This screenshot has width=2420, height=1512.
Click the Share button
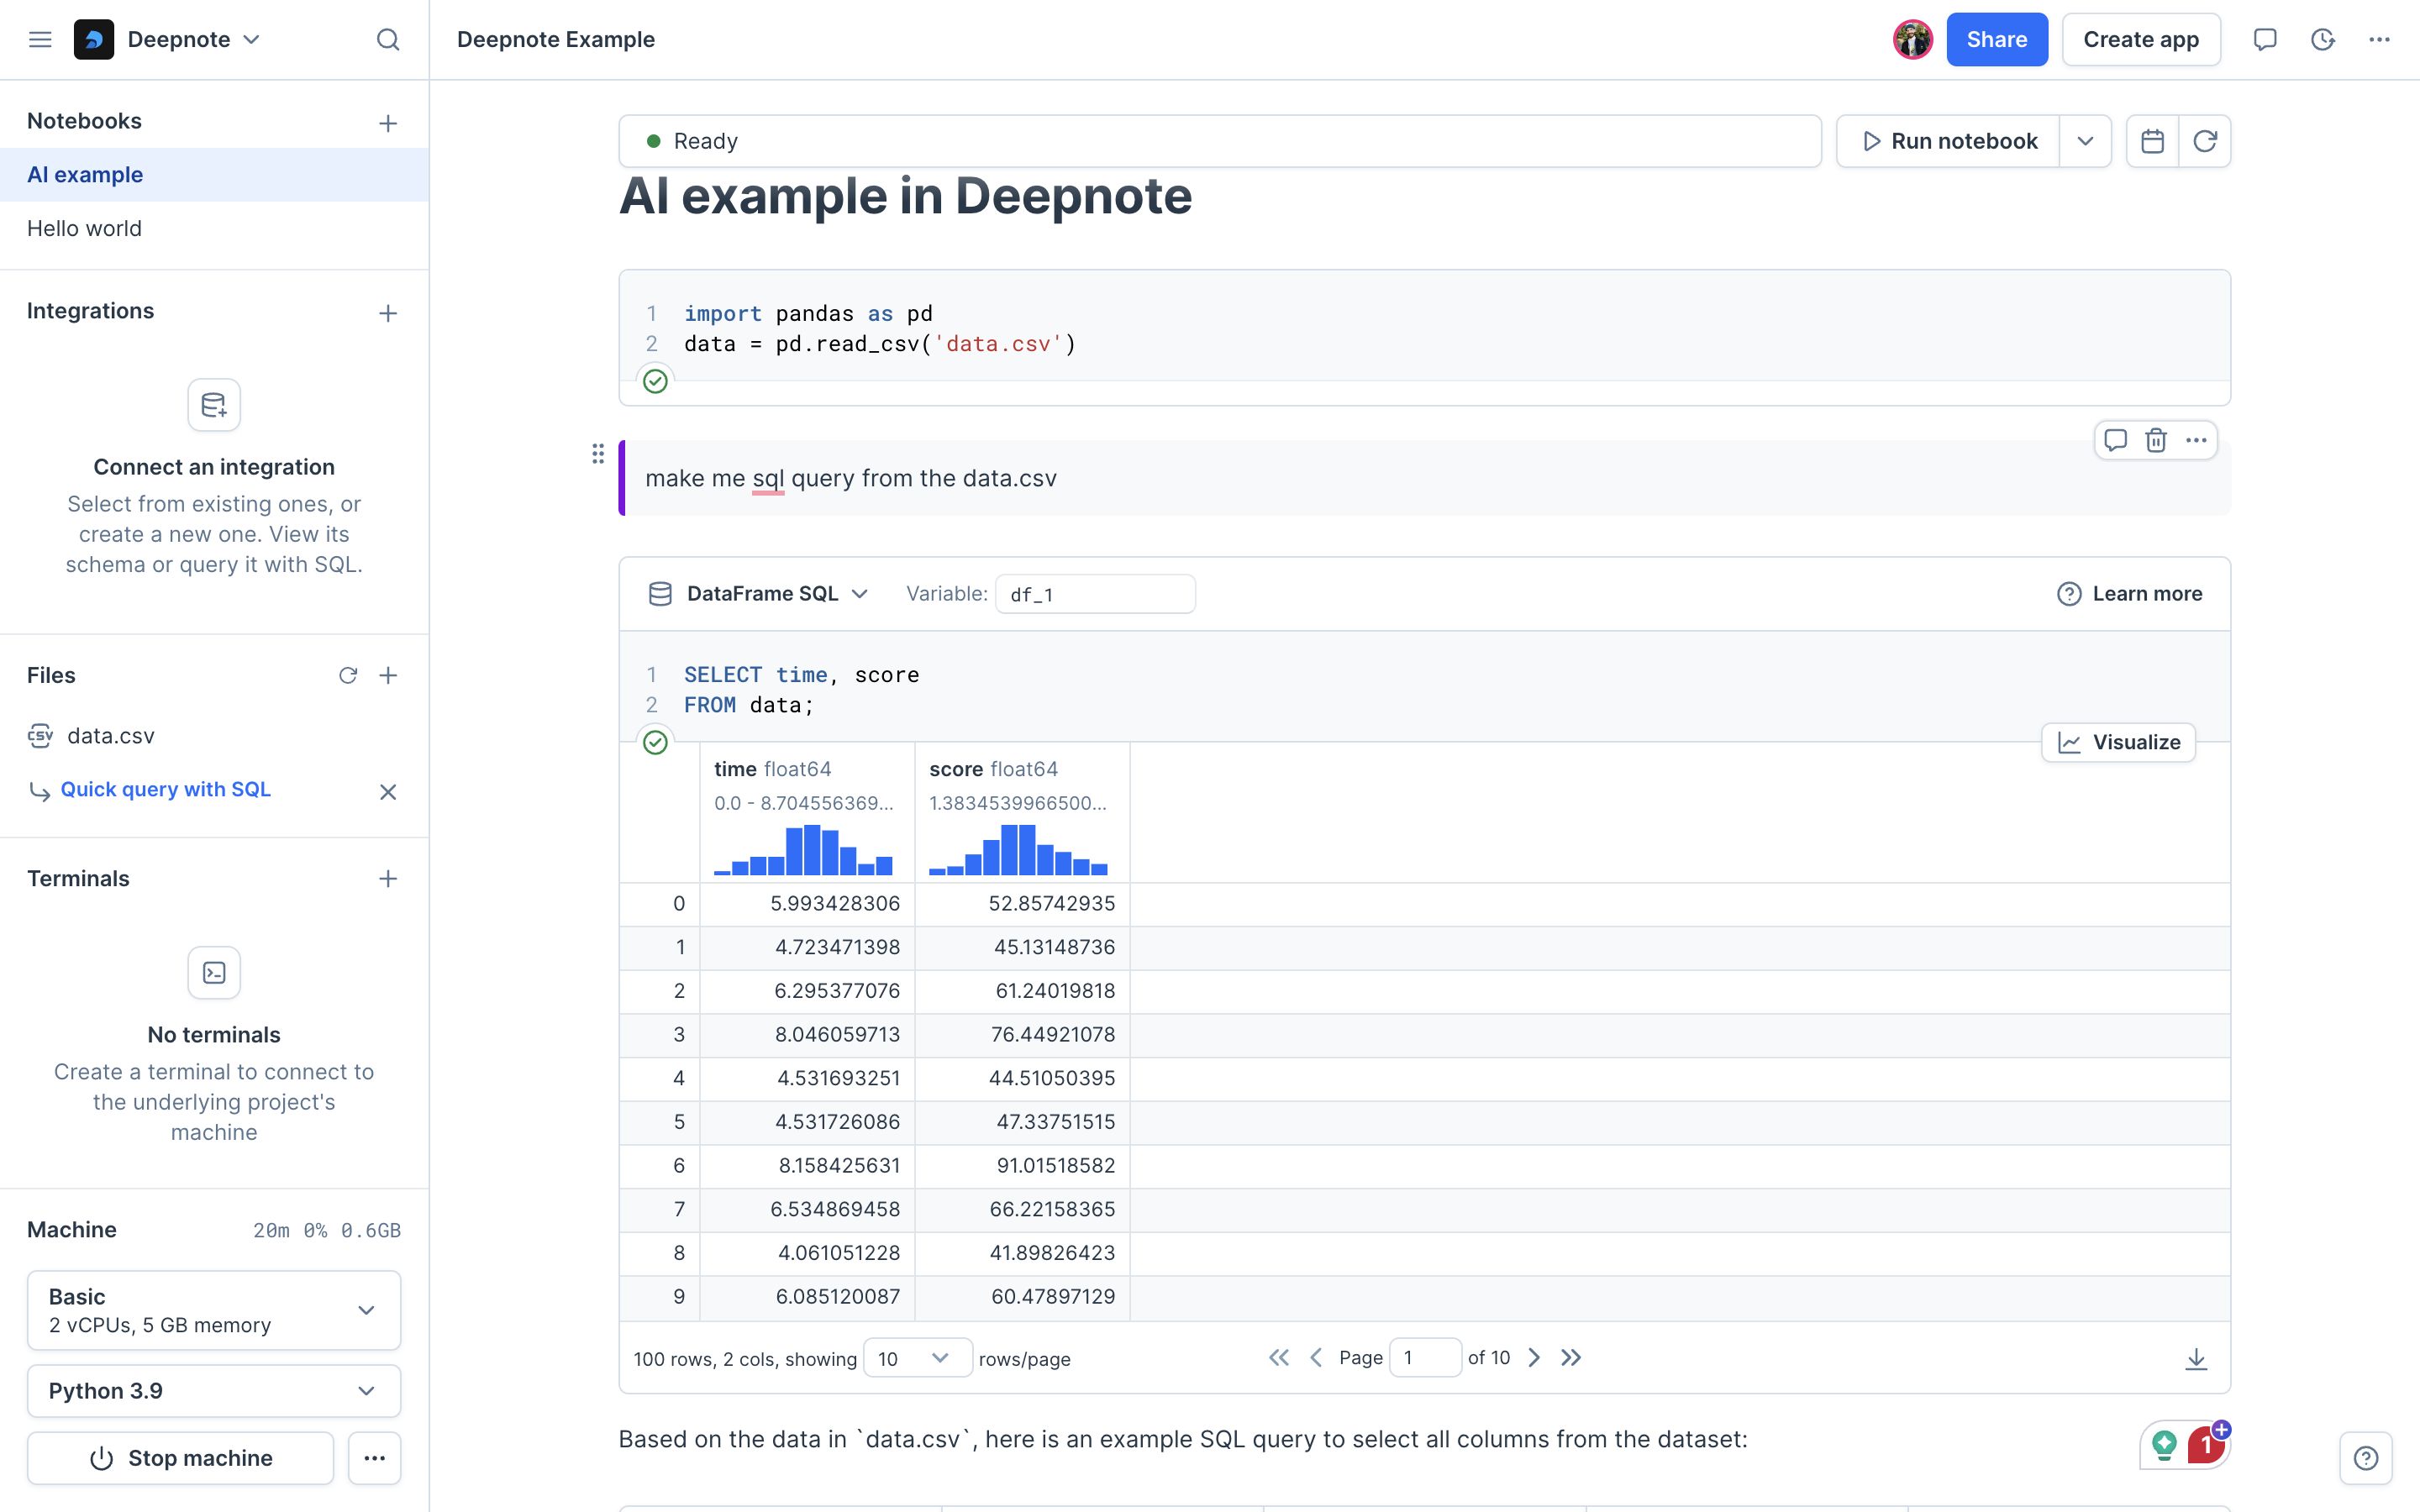click(x=1997, y=39)
